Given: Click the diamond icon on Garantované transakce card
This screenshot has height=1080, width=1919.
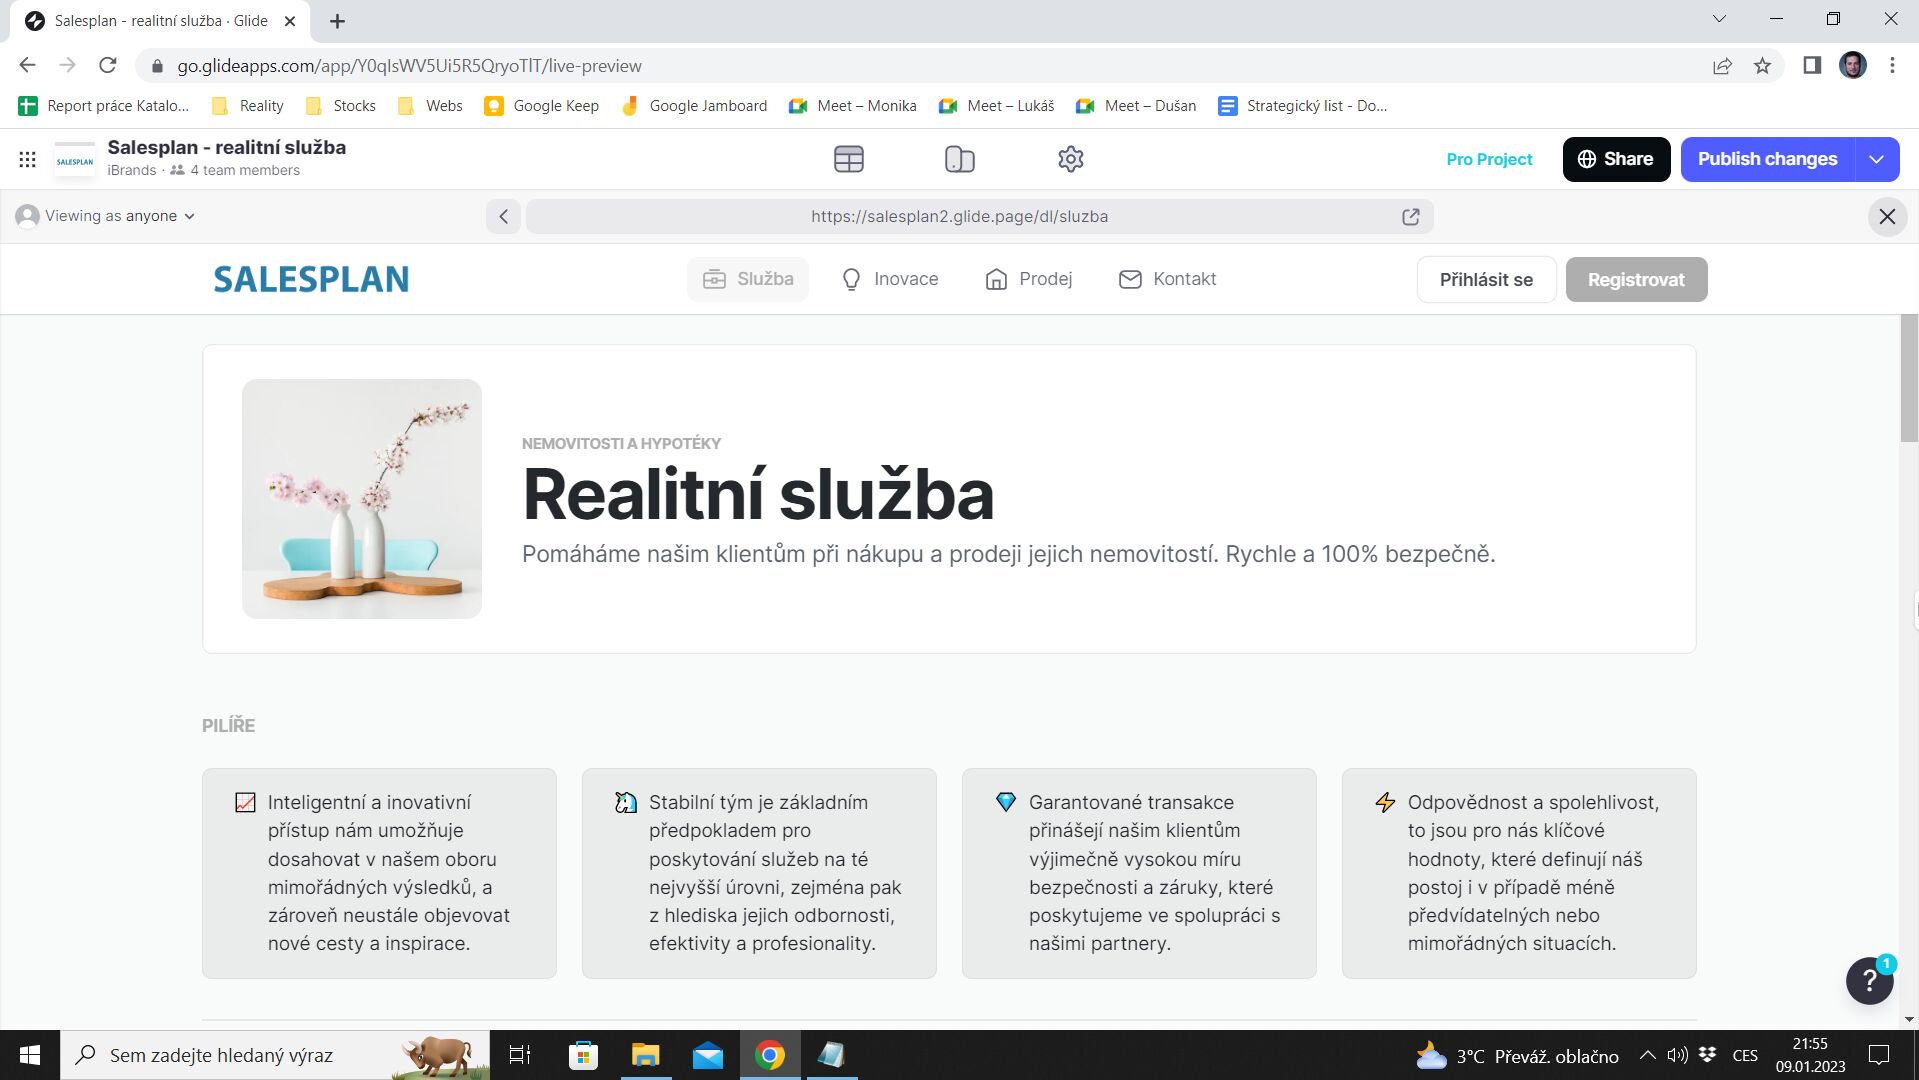Looking at the screenshot, I should click(1006, 802).
